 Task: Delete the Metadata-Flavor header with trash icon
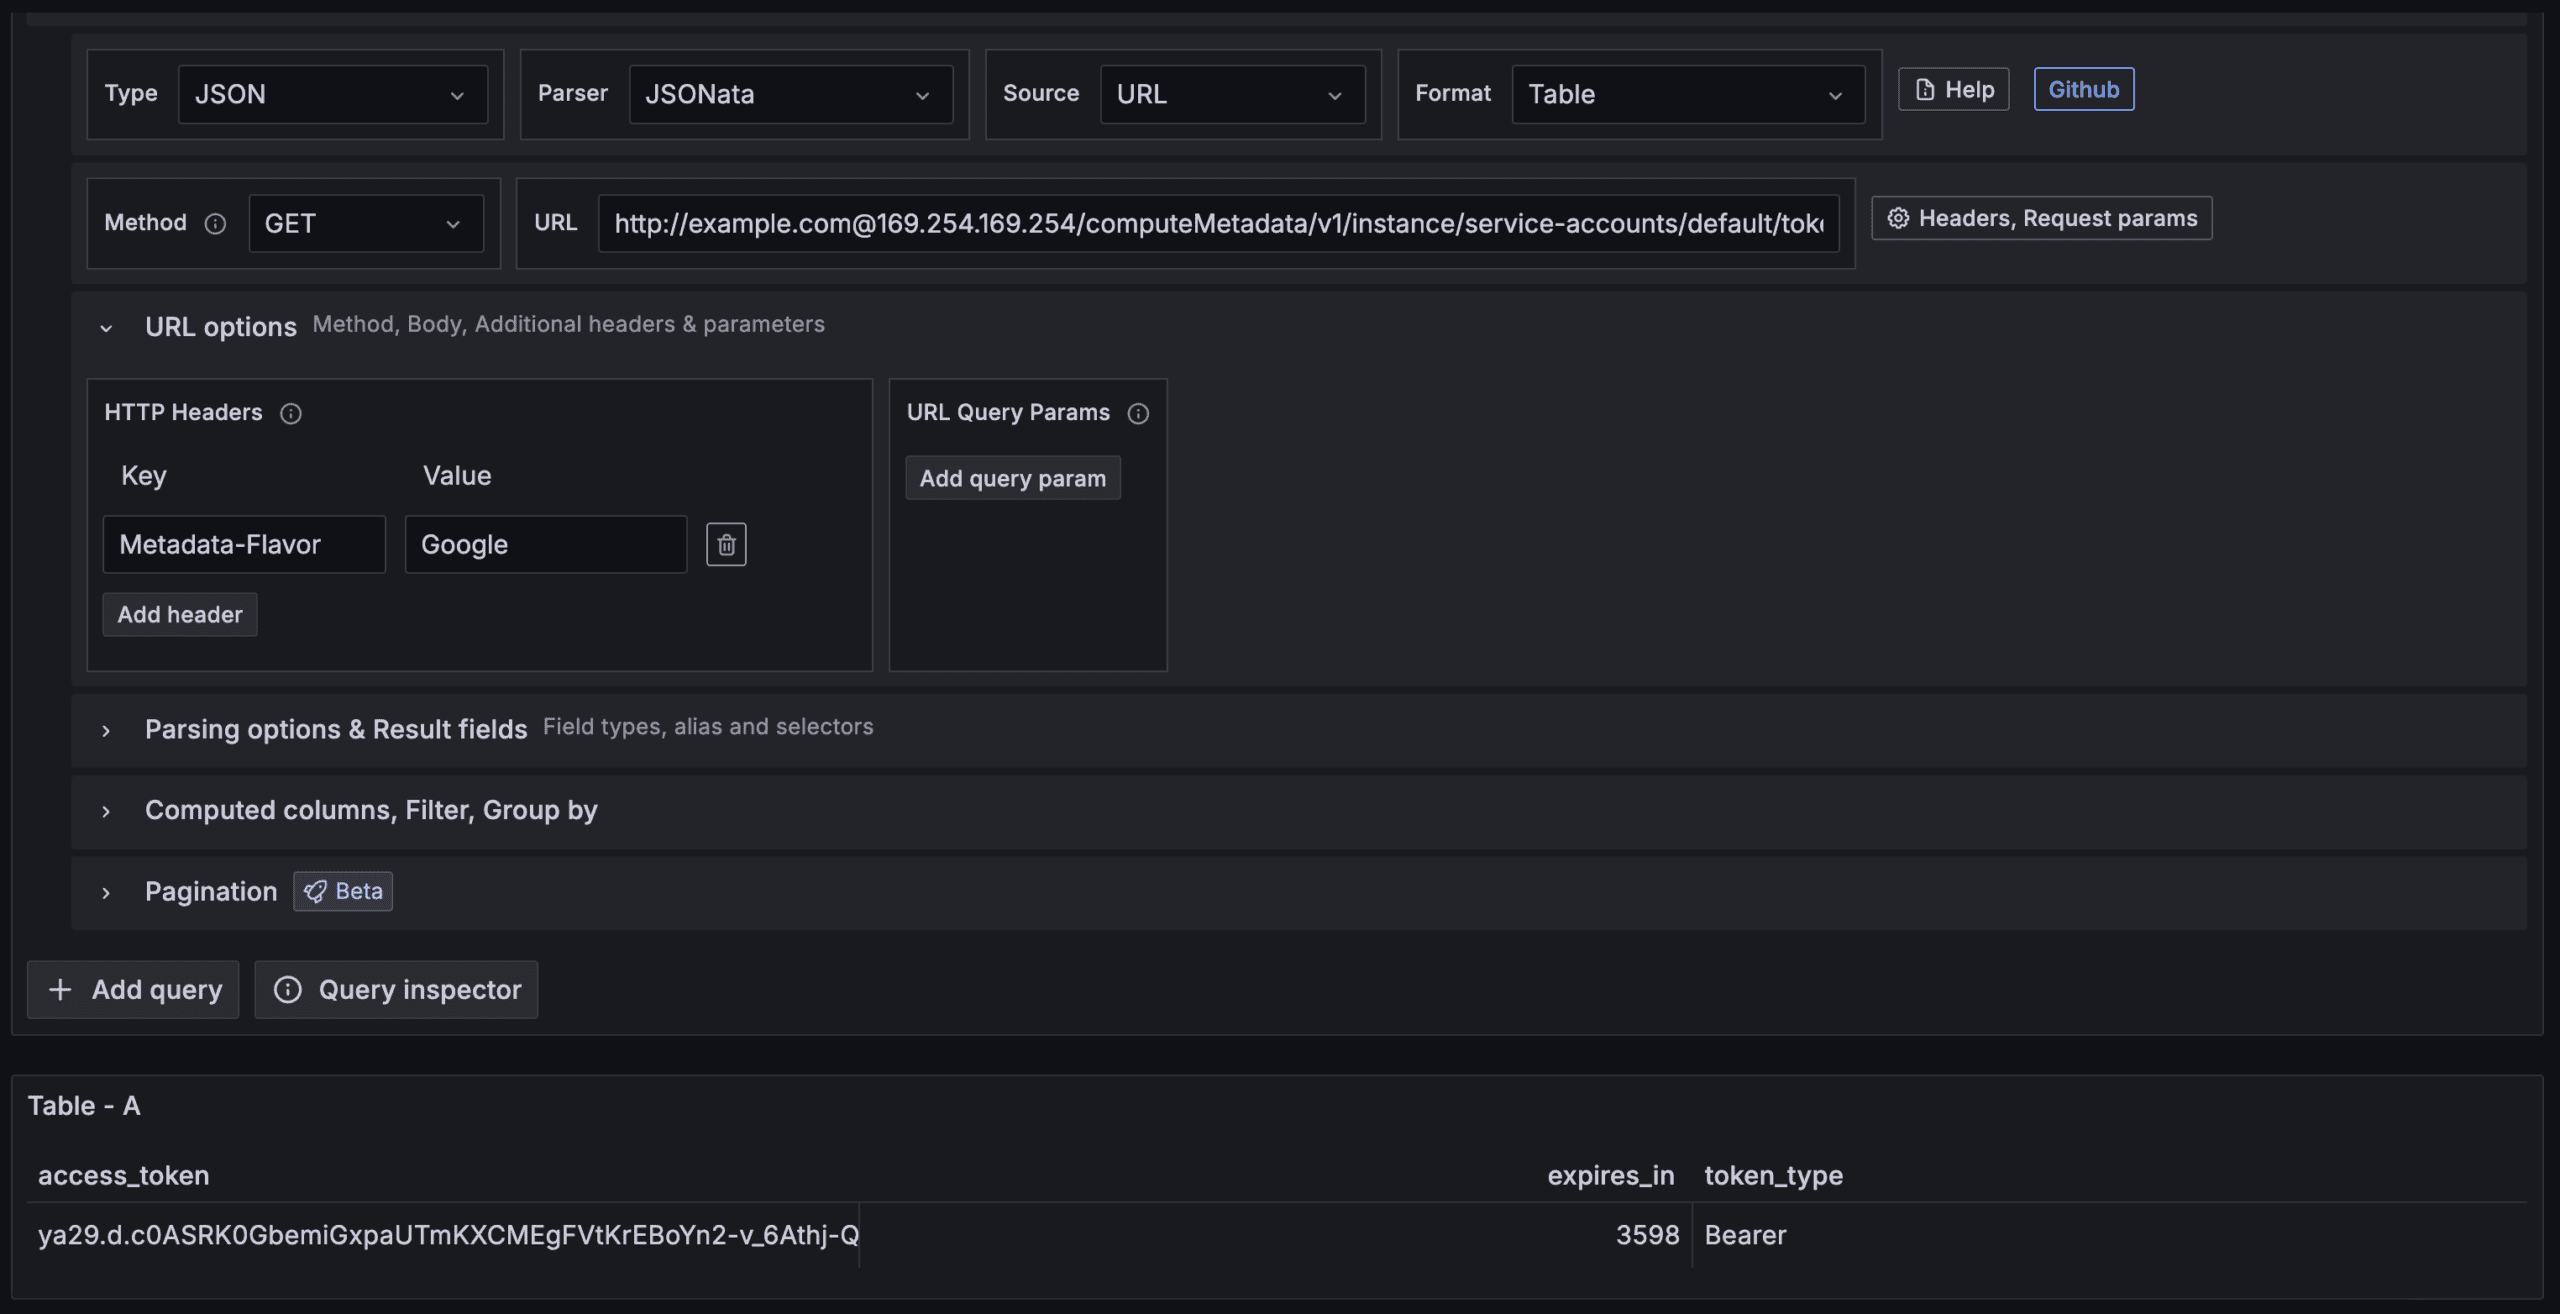point(726,545)
